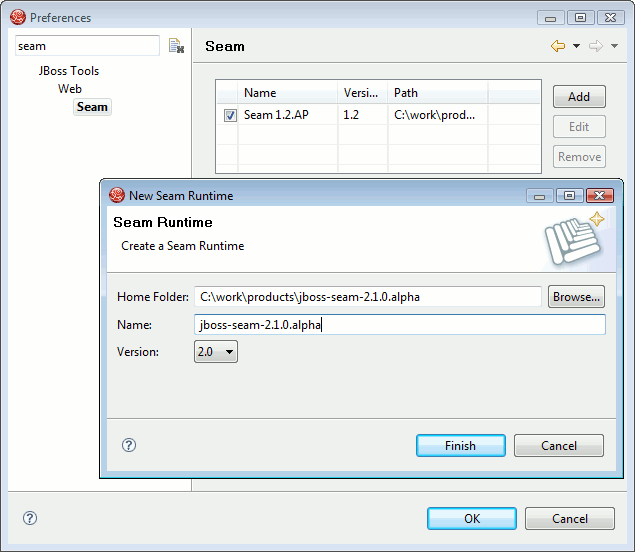The height and width of the screenshot is (552, 635).
Task: Open help in New Seam Runtime dialog
Action: [129, 445]
